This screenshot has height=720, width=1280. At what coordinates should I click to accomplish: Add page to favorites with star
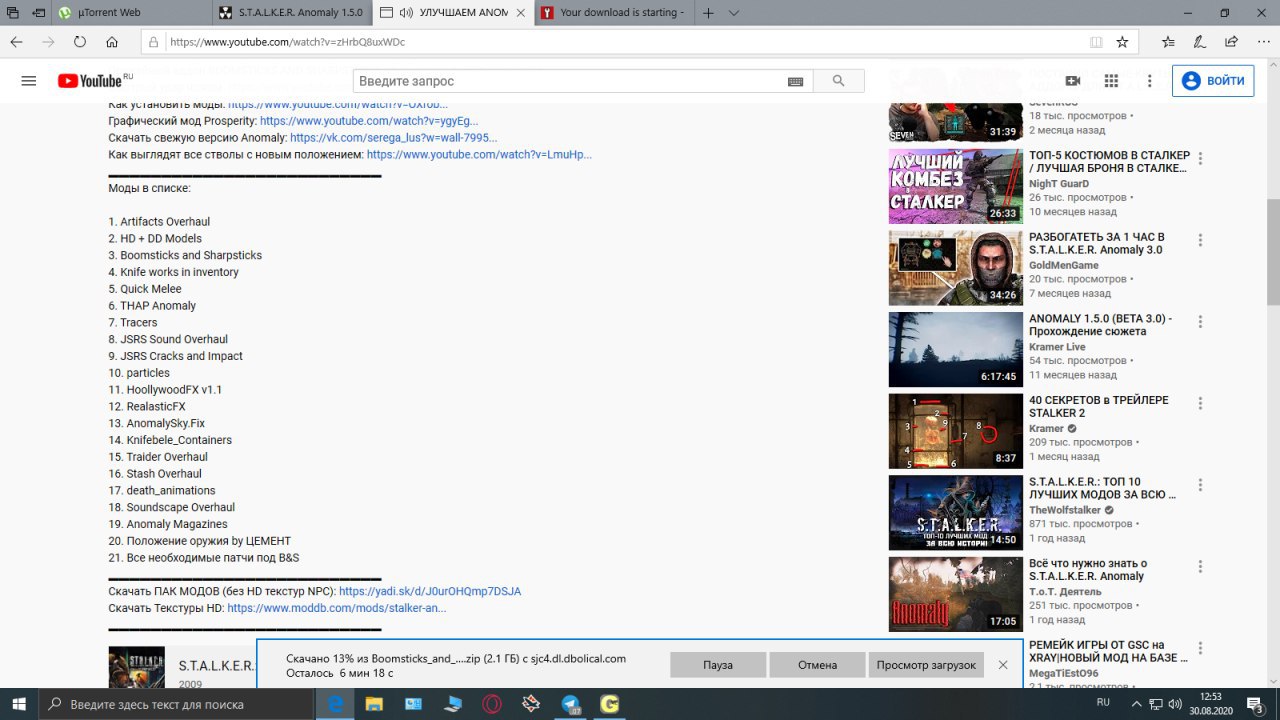tap(1122, 42)
